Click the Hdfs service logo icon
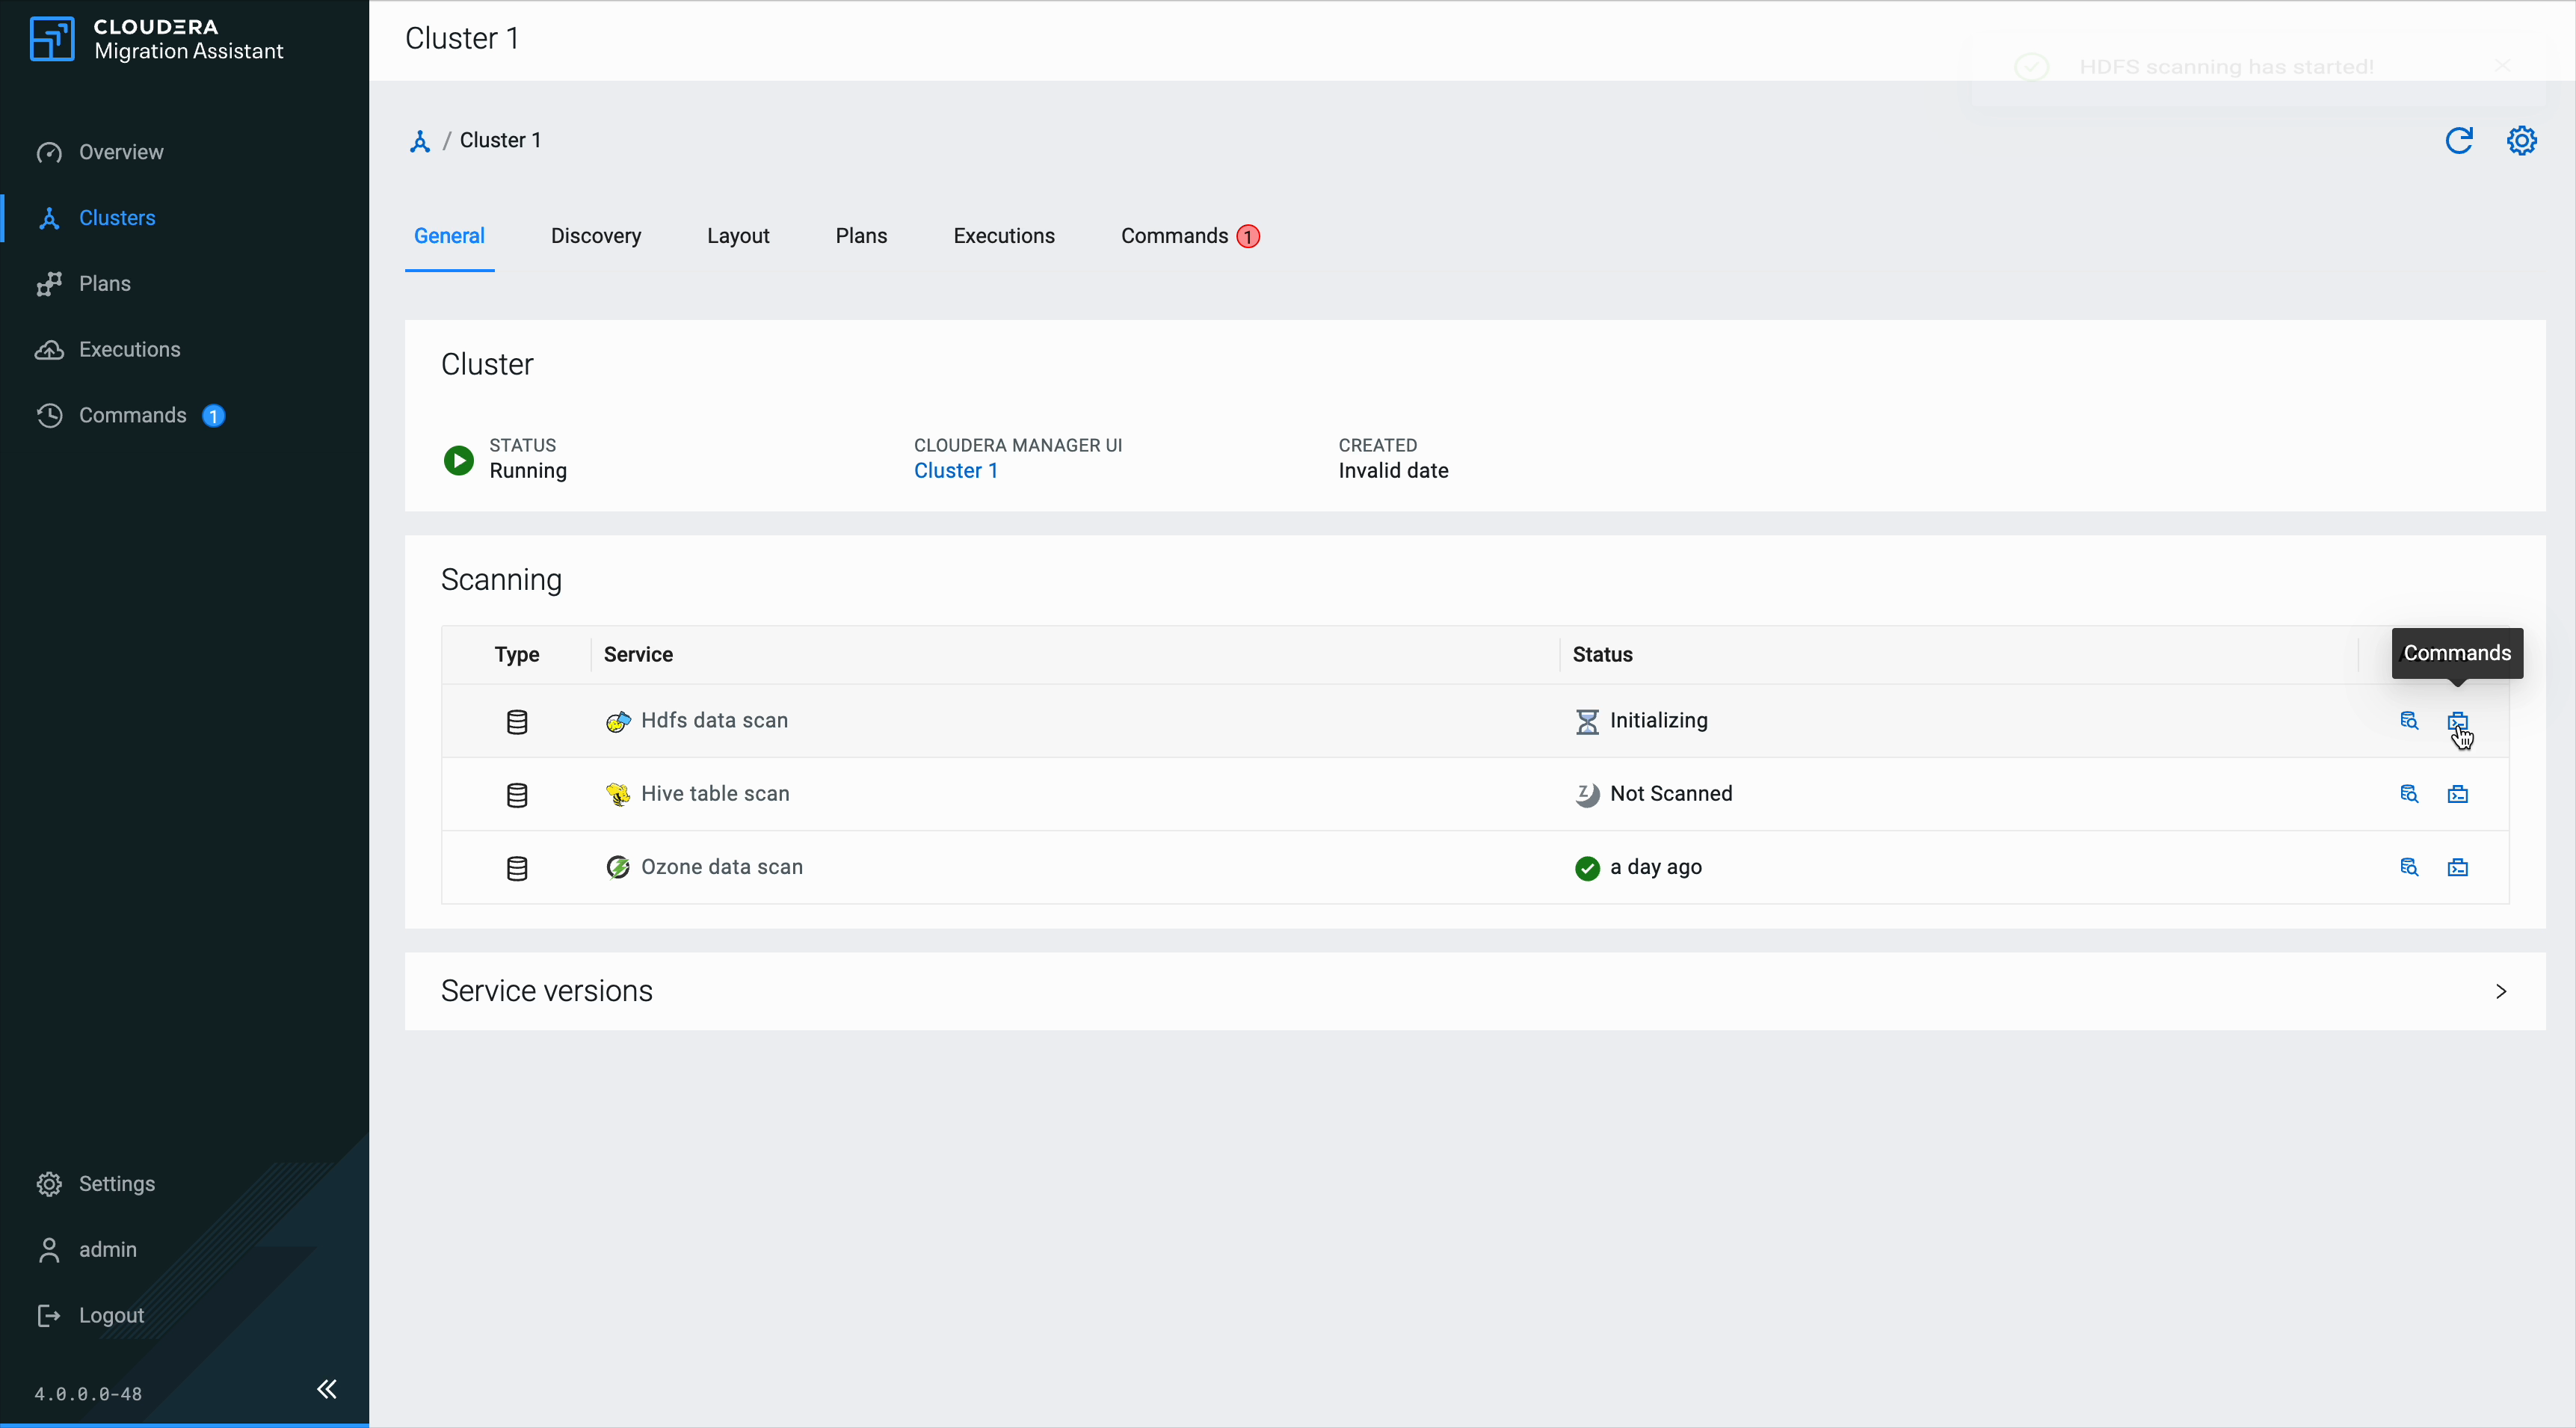 click(618, 722)
